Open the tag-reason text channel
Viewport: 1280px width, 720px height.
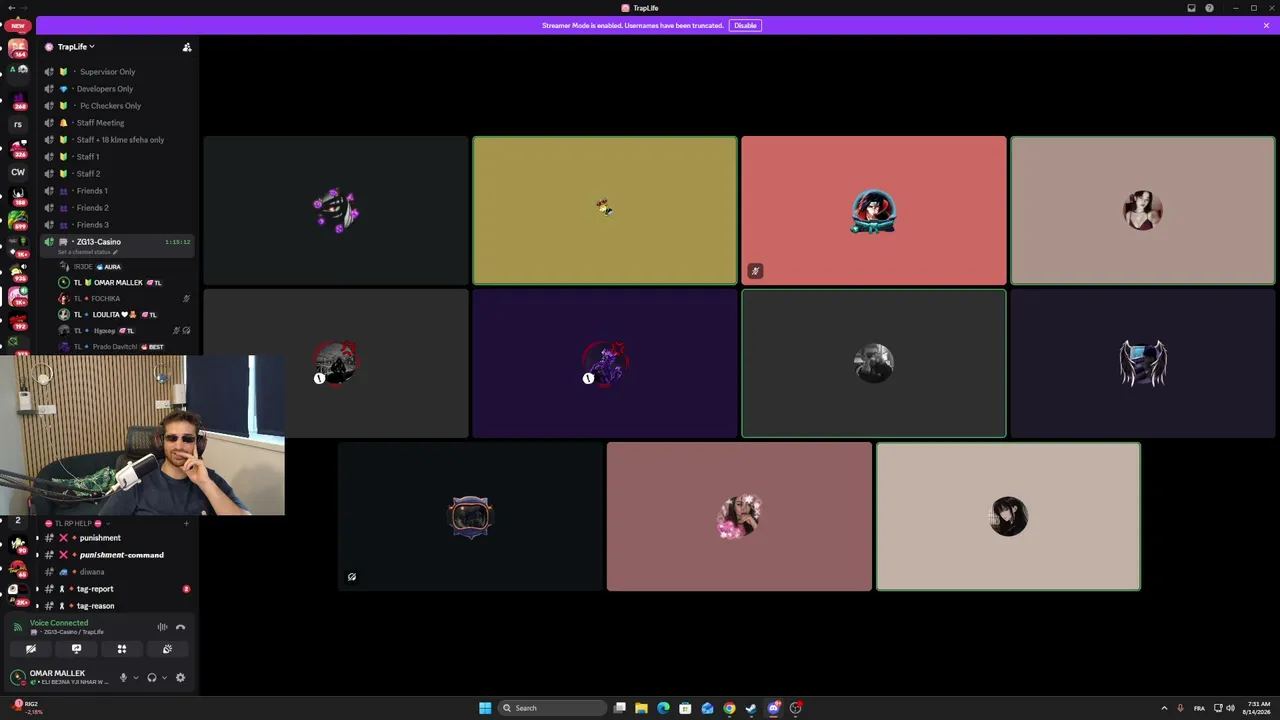coord(95,606)
